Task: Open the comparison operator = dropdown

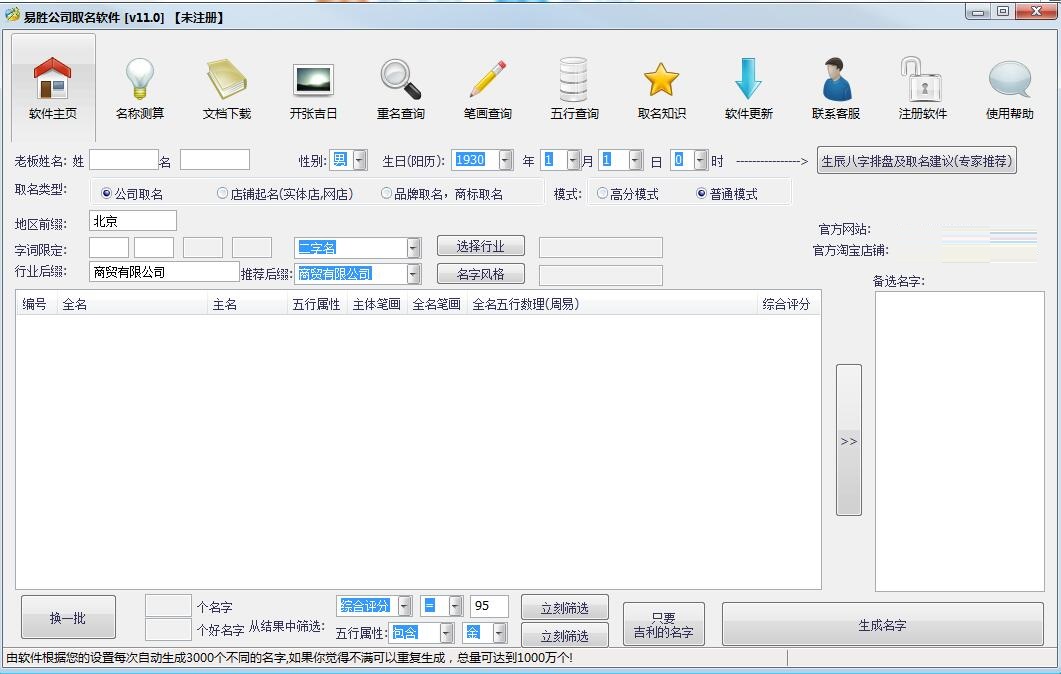Action: (x=455, y=606)
